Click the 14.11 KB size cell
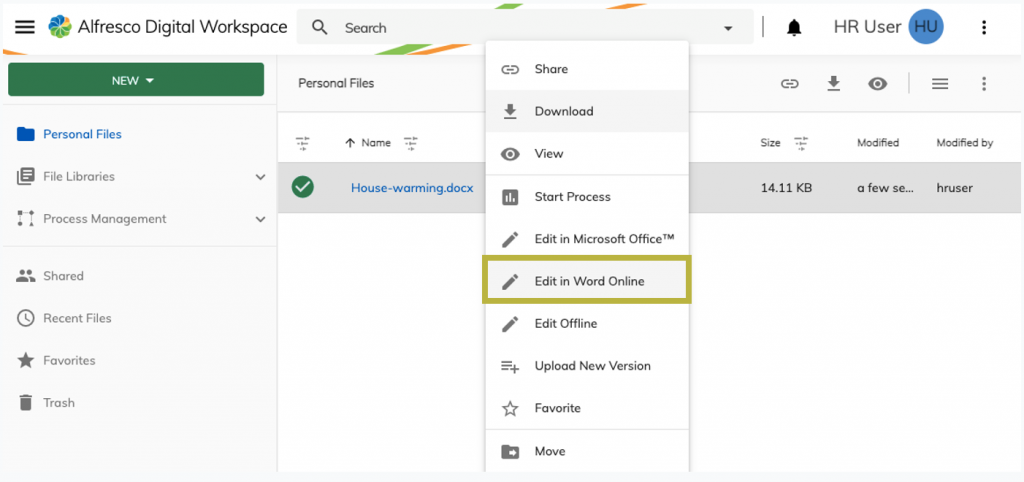Image resolution: width=1024 pixels, height=482 pixels. click(x=786, y=188)
